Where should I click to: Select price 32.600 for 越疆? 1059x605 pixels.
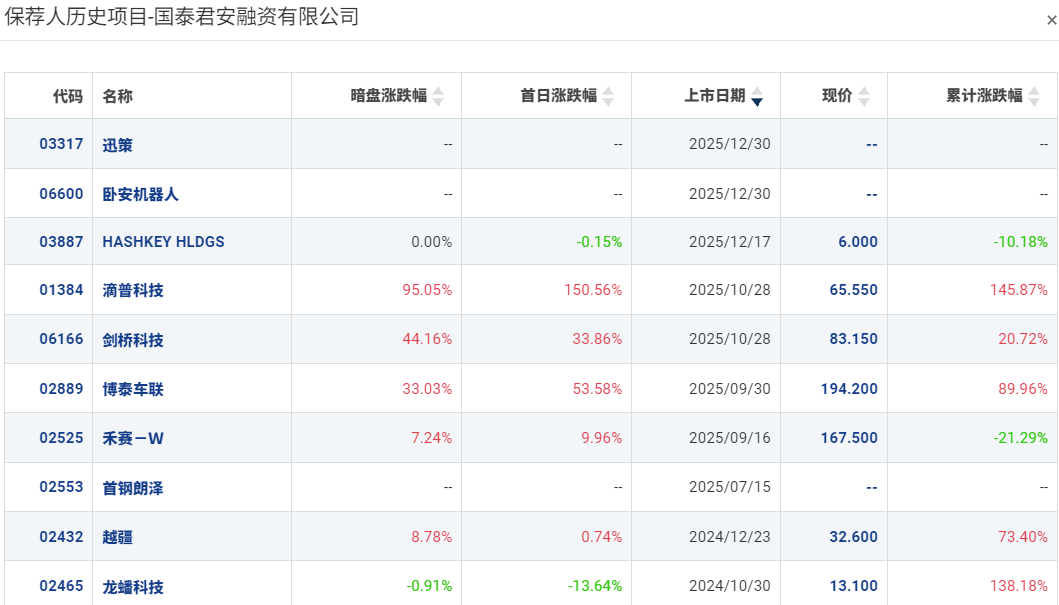click(x=854, y=537)
